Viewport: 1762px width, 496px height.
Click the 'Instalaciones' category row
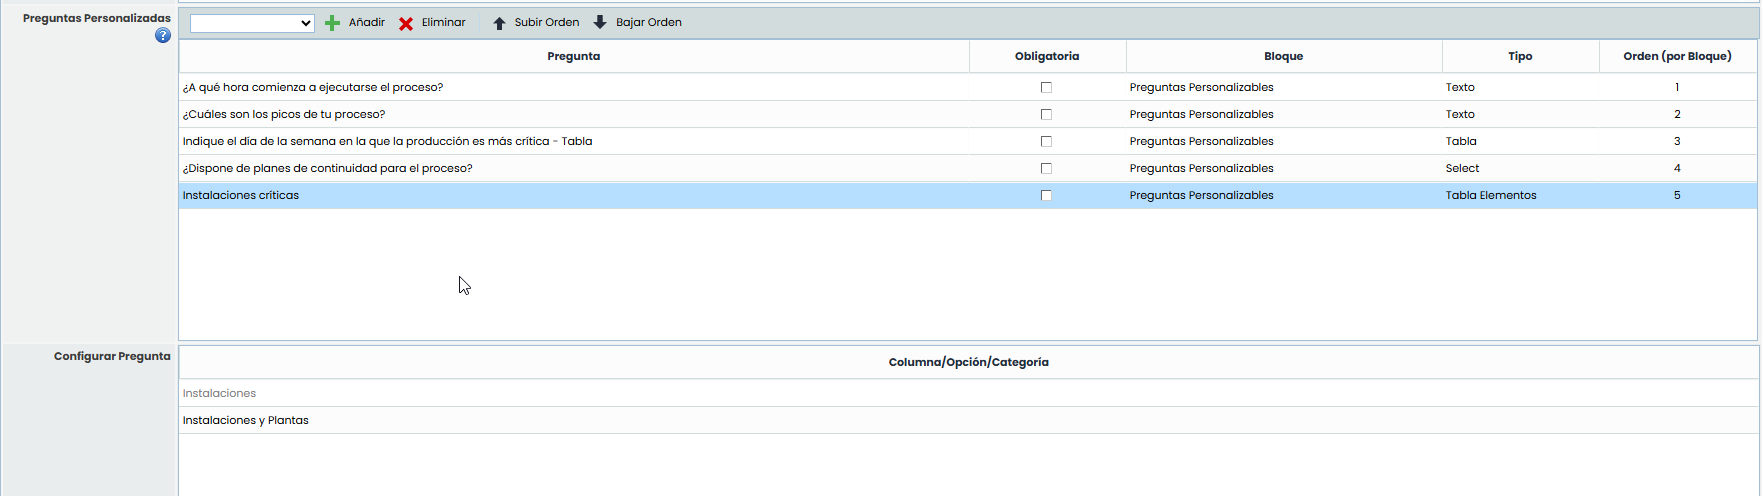pos(220,394)
